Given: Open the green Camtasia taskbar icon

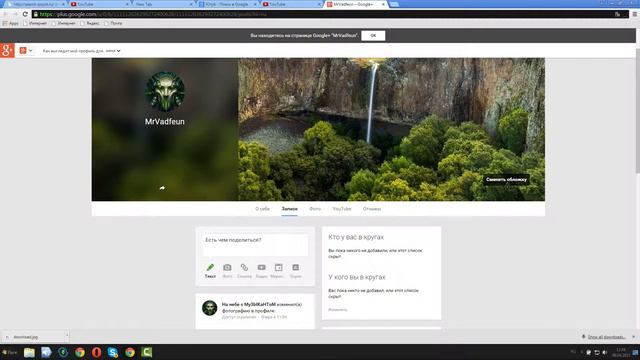Looking at the screenshot, I should tap(147, 352).
